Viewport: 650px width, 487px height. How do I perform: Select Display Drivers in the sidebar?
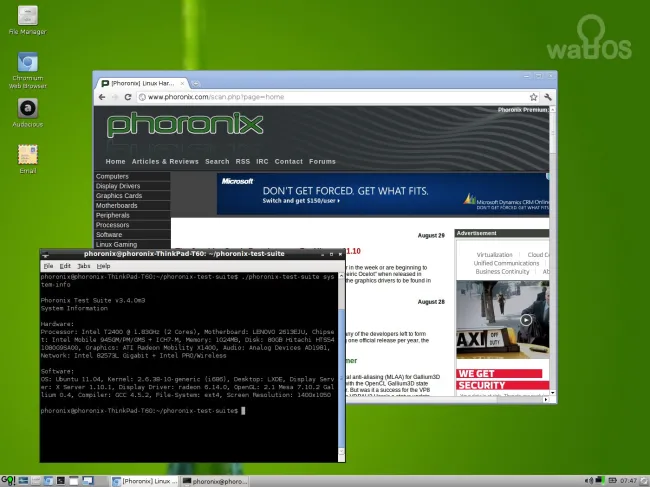132,186
